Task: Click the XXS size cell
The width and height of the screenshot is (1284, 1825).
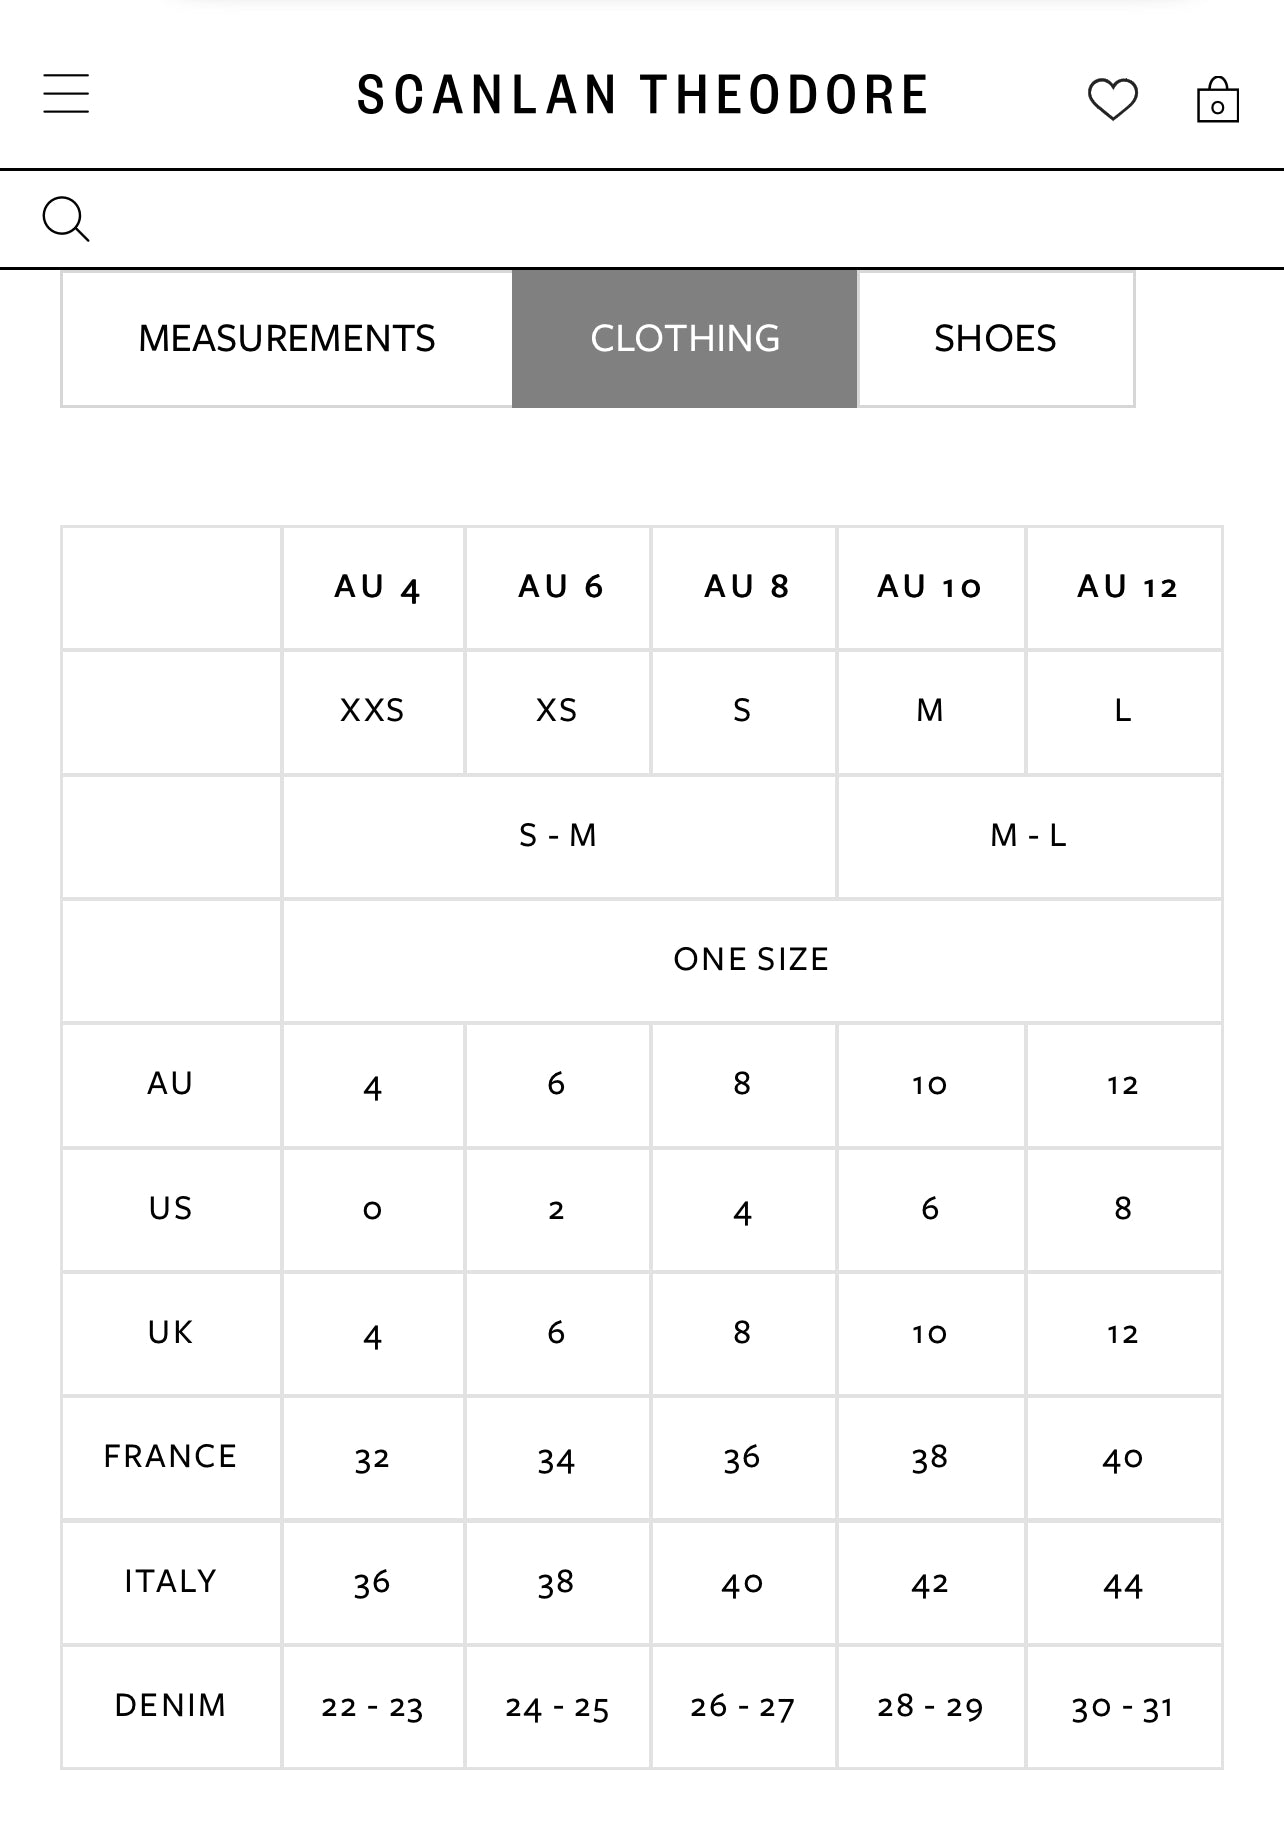Action: pos(372,711)
